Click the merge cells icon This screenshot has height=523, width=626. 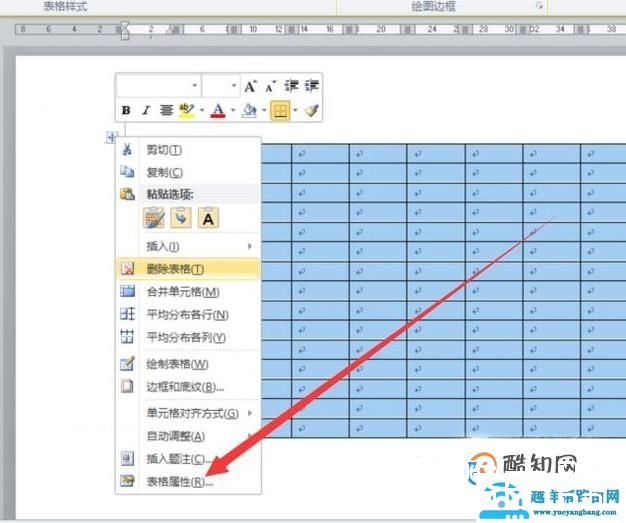click(x=127, y=291)
